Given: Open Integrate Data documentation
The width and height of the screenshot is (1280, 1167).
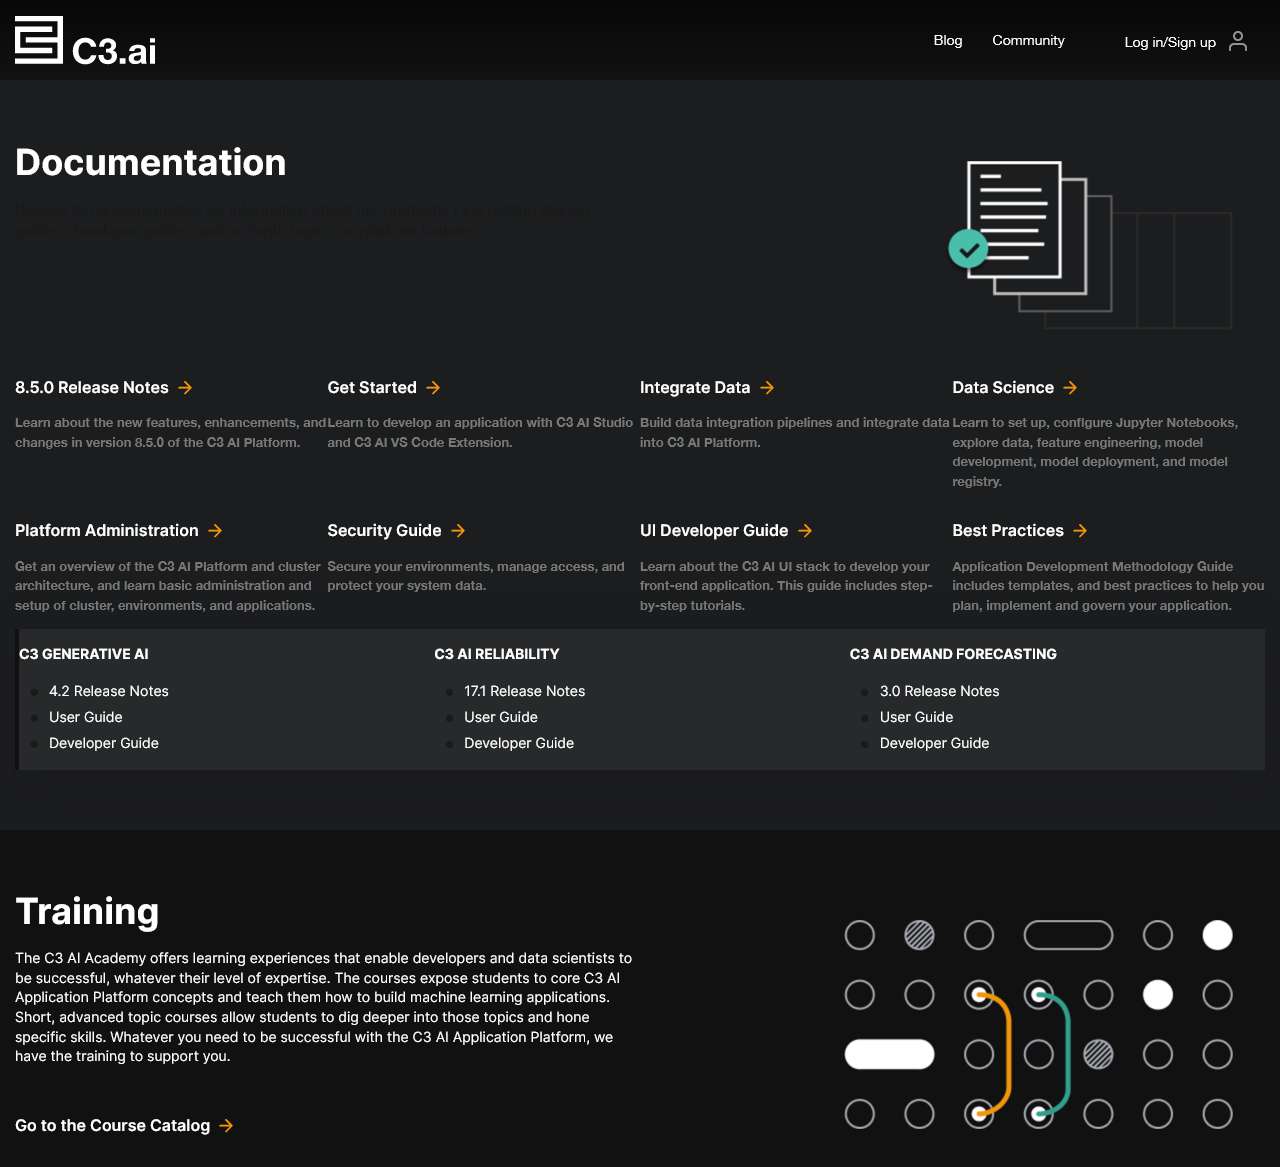Looking at the screenshot, I should (x=695, y=388).
